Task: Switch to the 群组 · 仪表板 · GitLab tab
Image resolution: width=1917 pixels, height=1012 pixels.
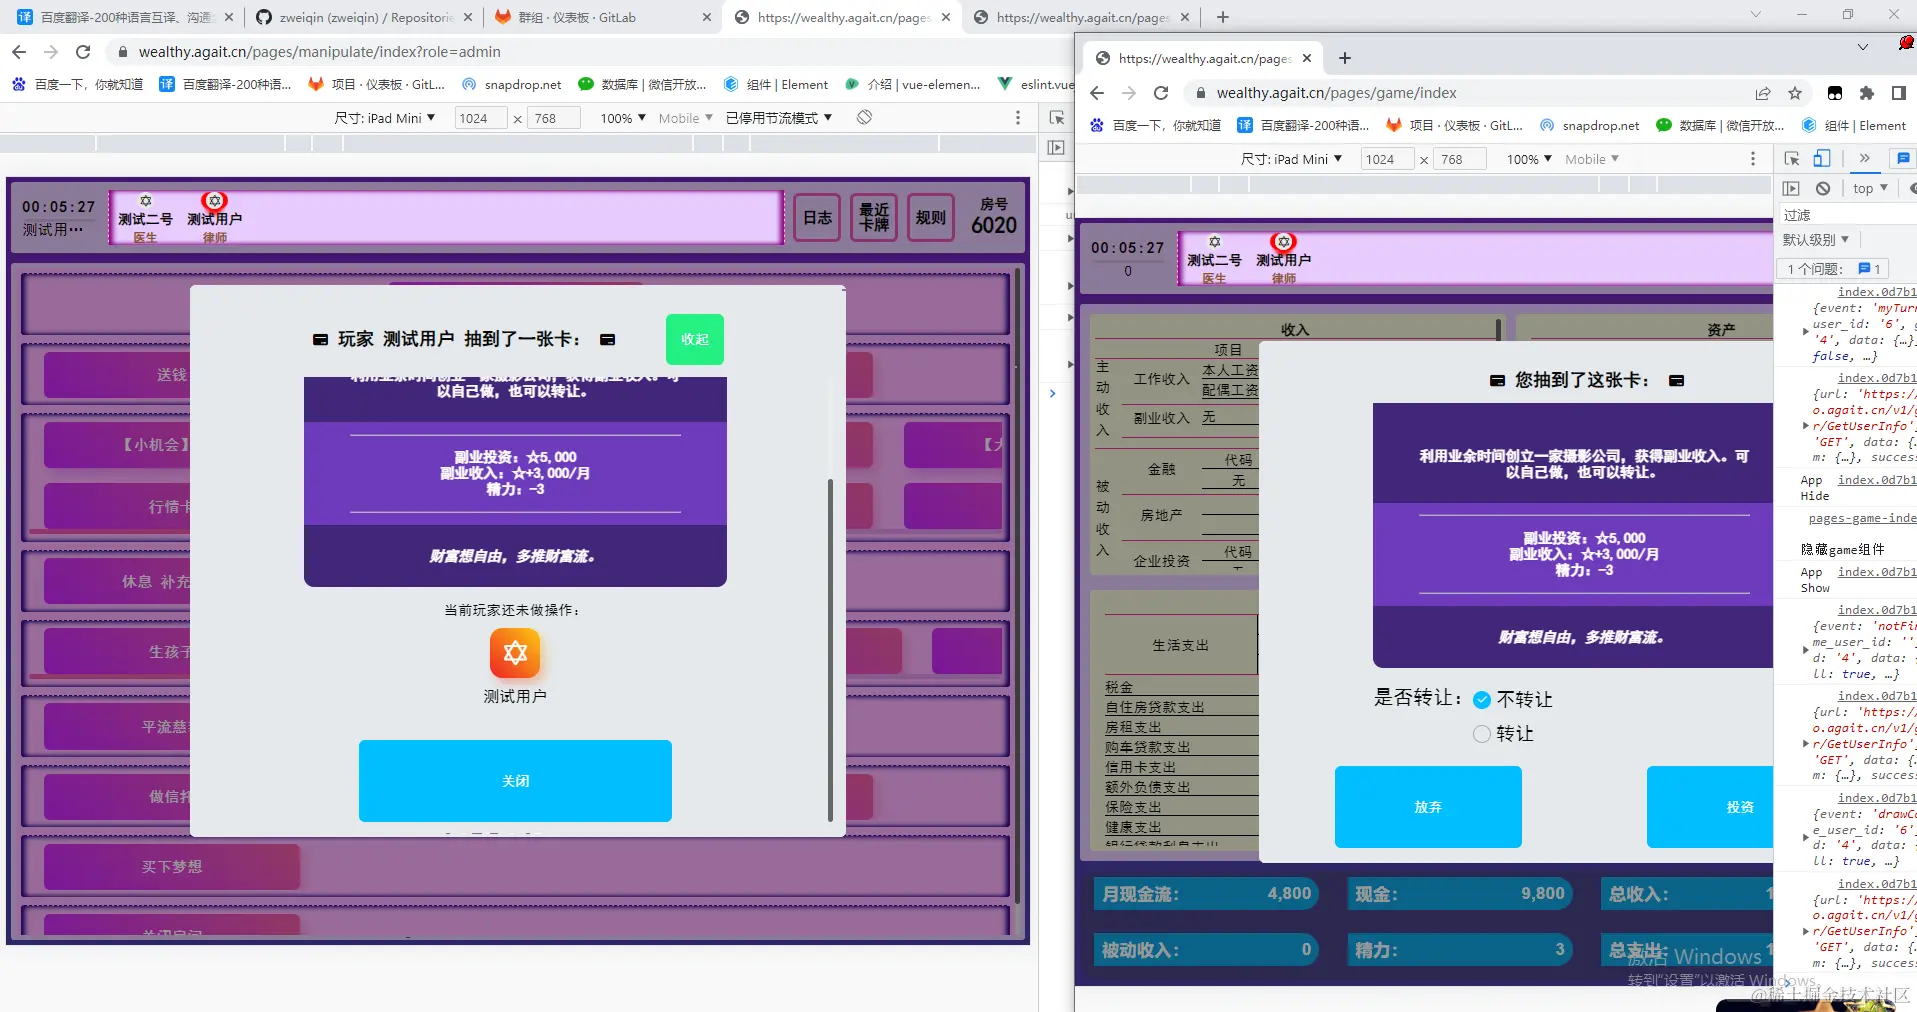Action: pos(603,17)
